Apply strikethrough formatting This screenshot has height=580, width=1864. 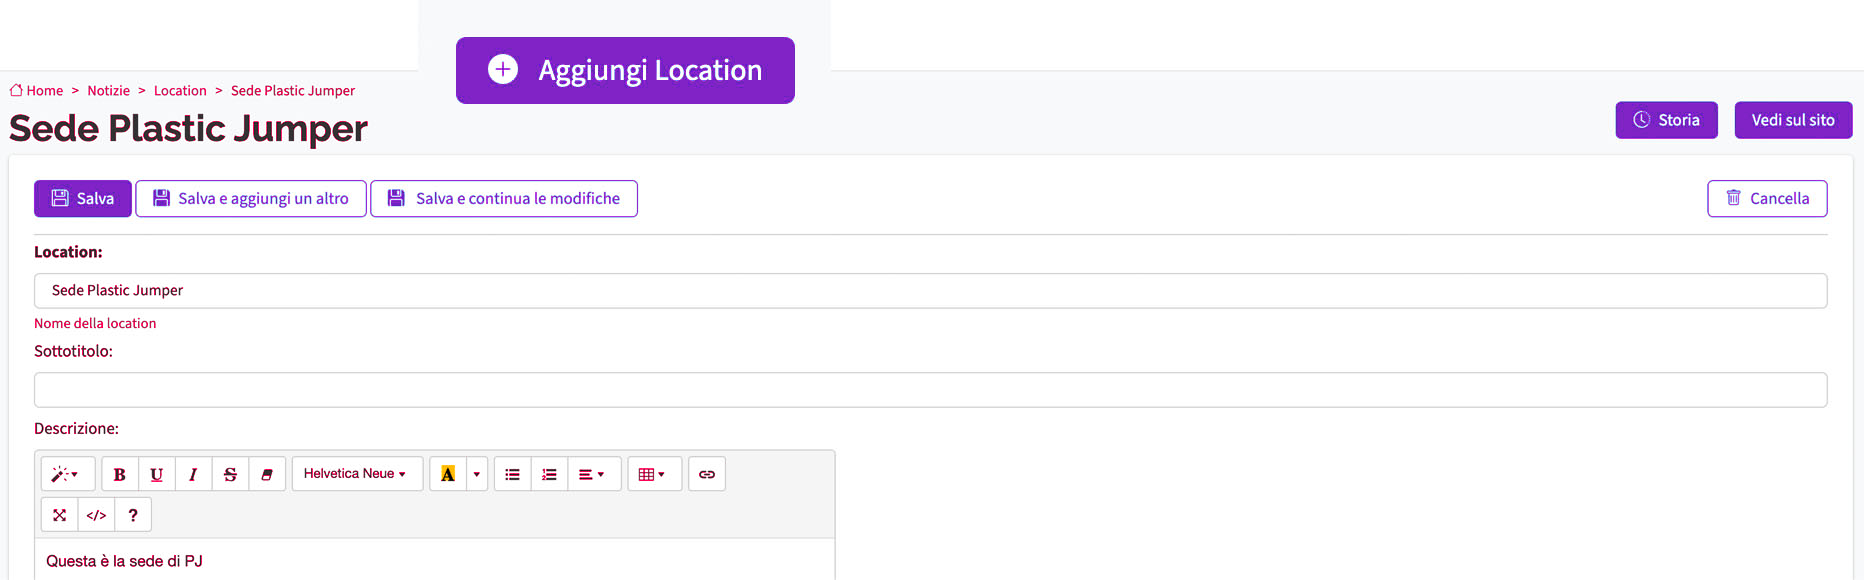click(x=230, y=474)
